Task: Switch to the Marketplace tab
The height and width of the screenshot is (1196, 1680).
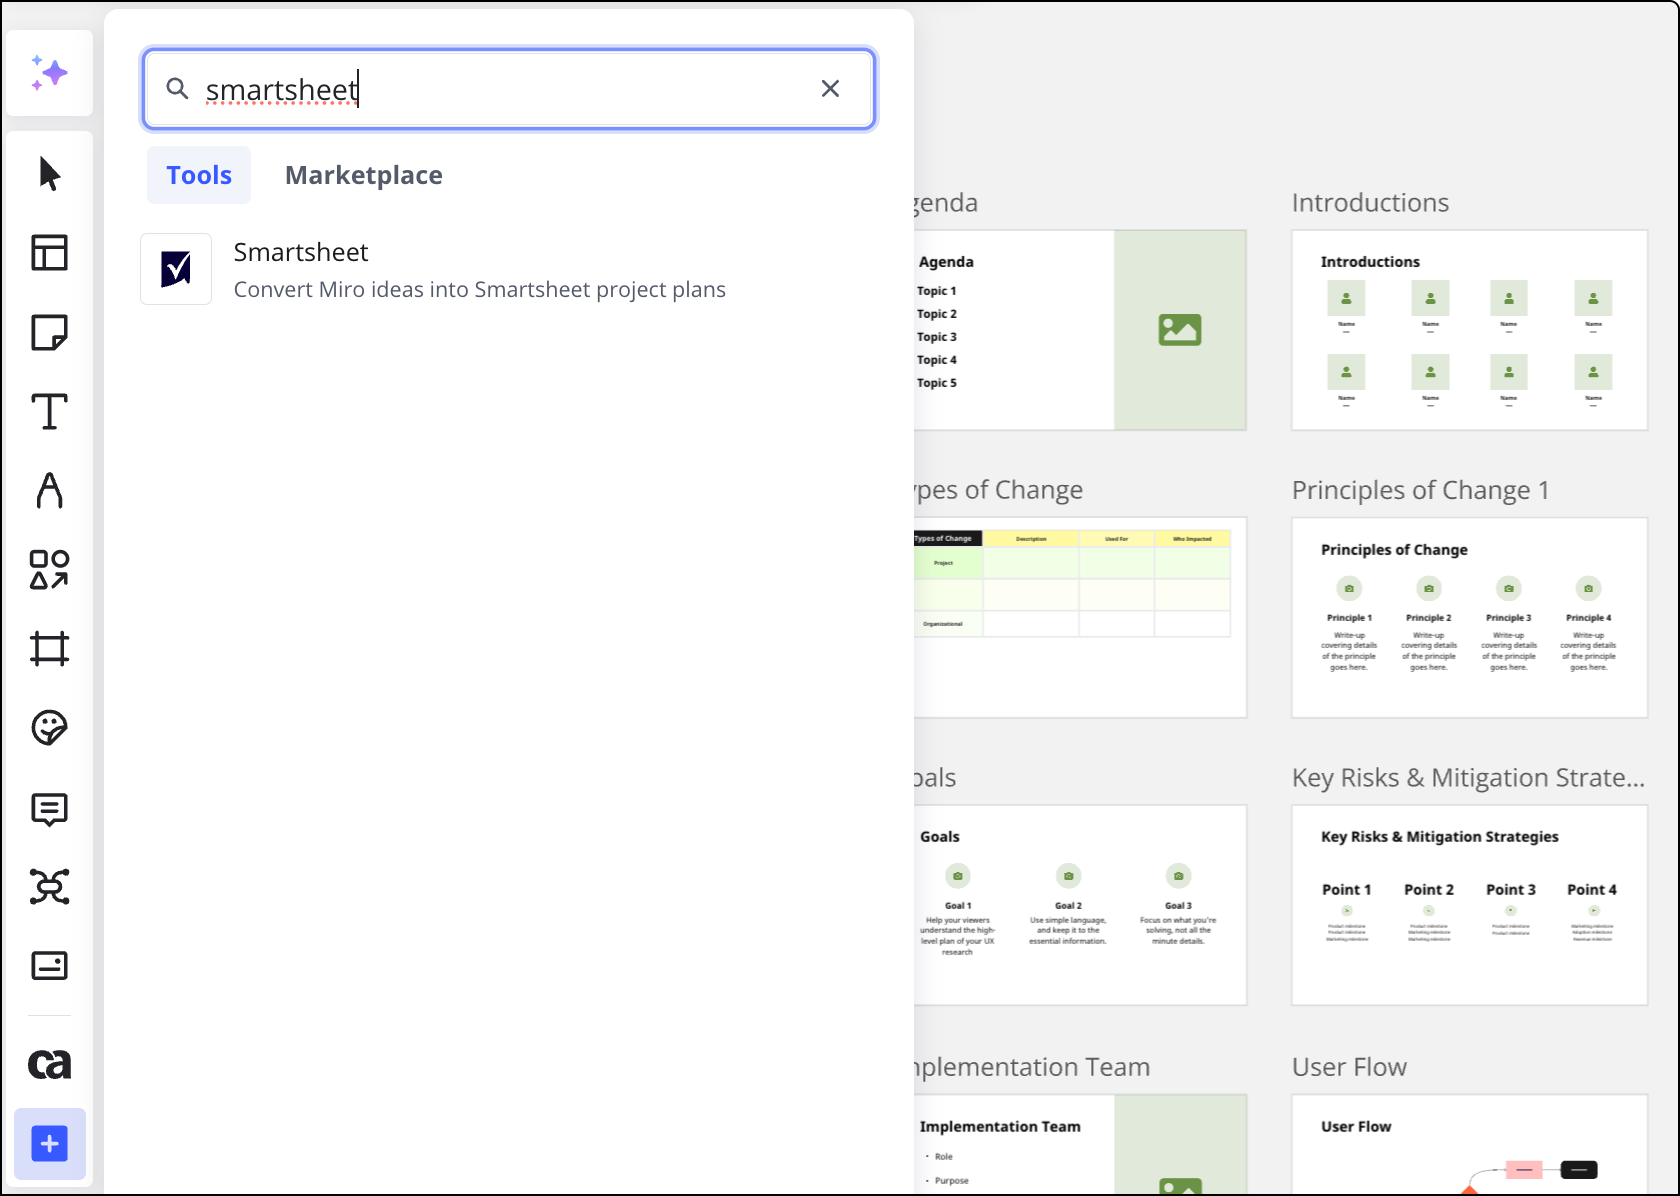Action: [x=363, y=175]
